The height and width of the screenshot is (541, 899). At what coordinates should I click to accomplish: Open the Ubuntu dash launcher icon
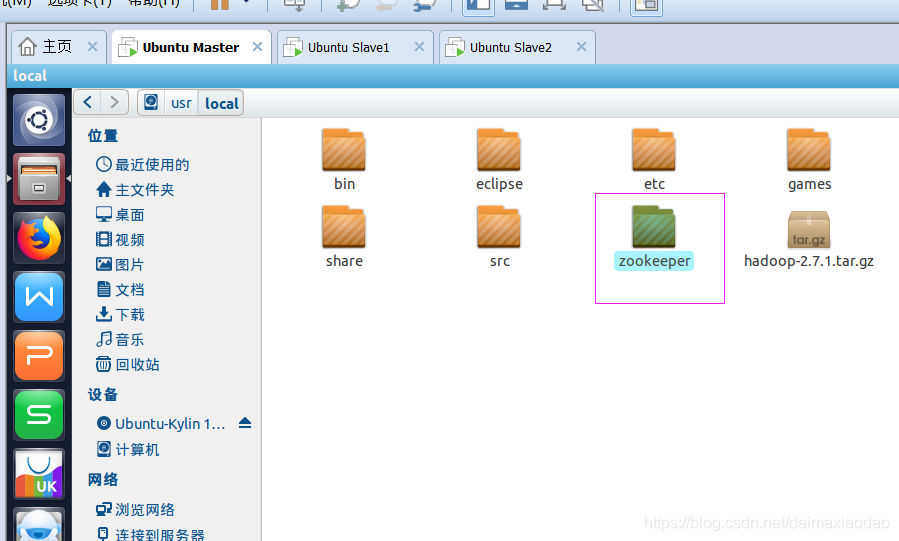pyautogui.click(x=39, y=120)
